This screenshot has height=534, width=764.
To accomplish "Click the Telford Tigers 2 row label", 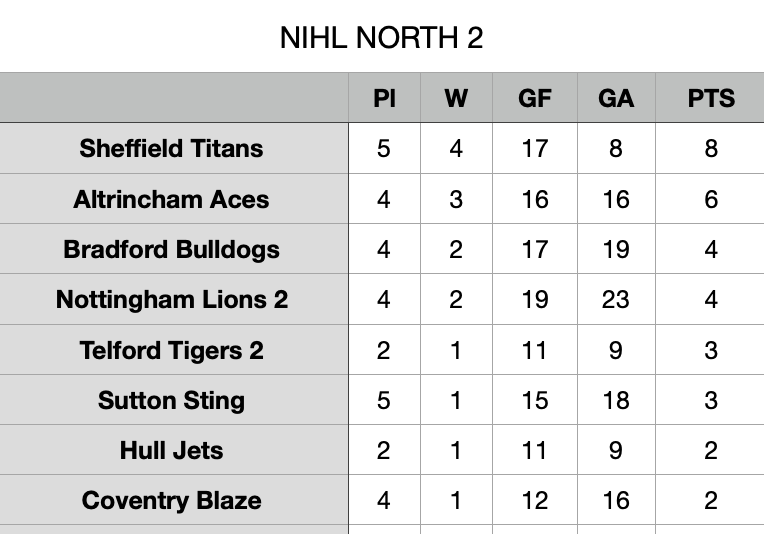I will click(x=172, y=350).
